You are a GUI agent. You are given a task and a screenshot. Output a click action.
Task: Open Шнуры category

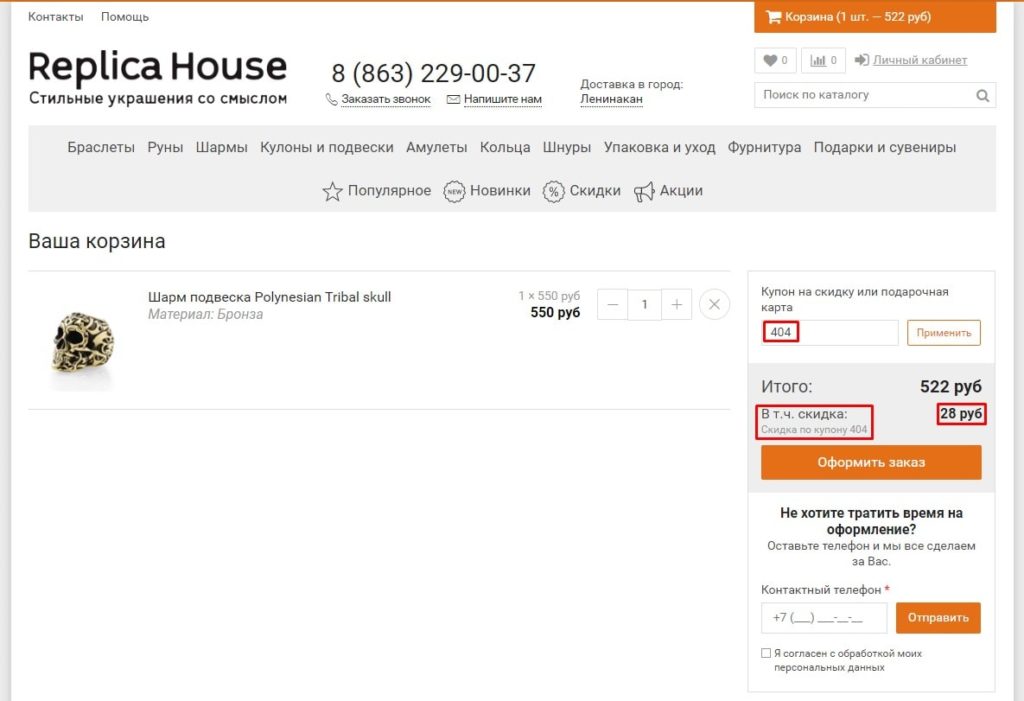coord(566,148)
